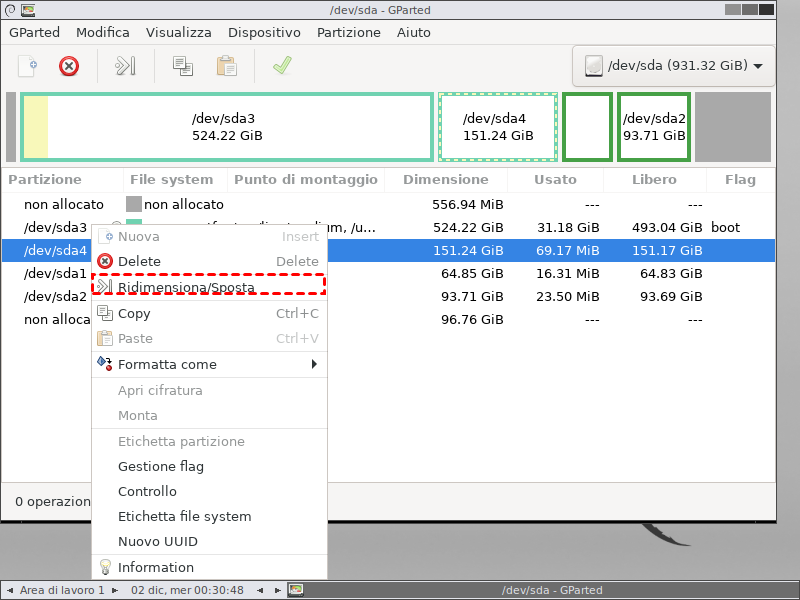Click the /dev/sda - GParted taskbar entry
Screen dimensions: 800x600
(x=552, y=590)
